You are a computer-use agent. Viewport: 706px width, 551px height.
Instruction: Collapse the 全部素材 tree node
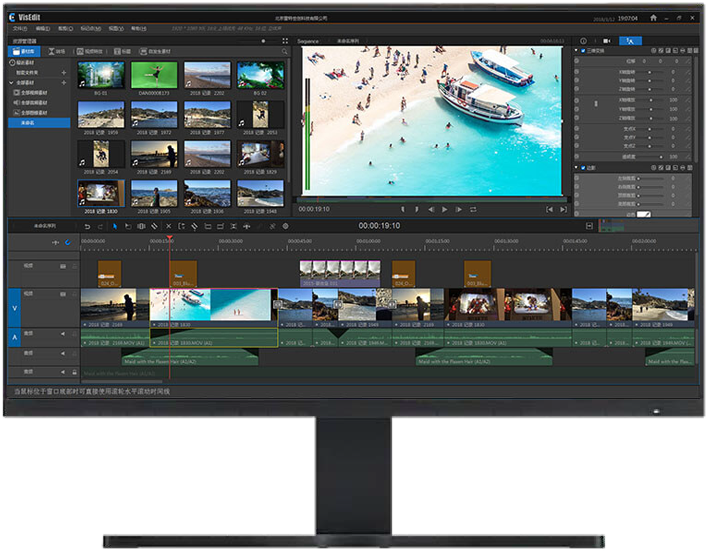11,82
